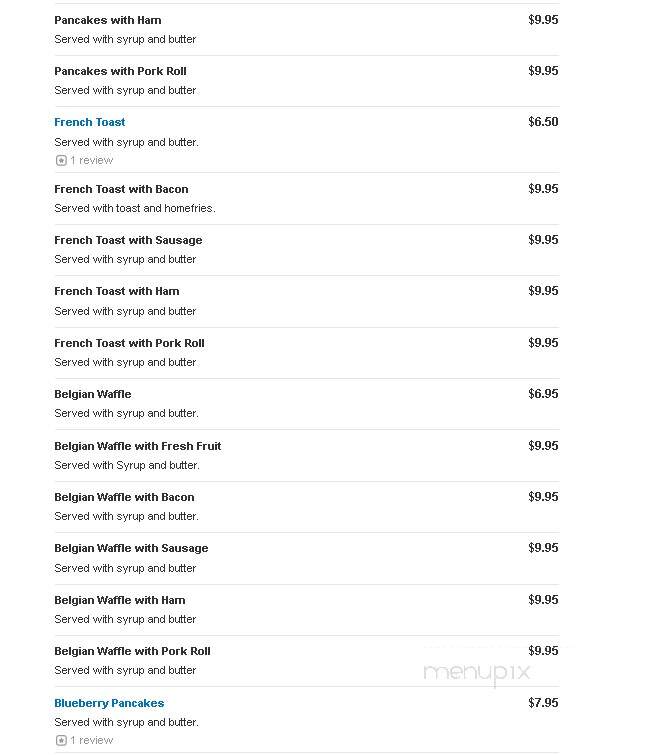Select the Belgian Waffle with Sausage title
656x755 pixels.
[x=131, y=548]
